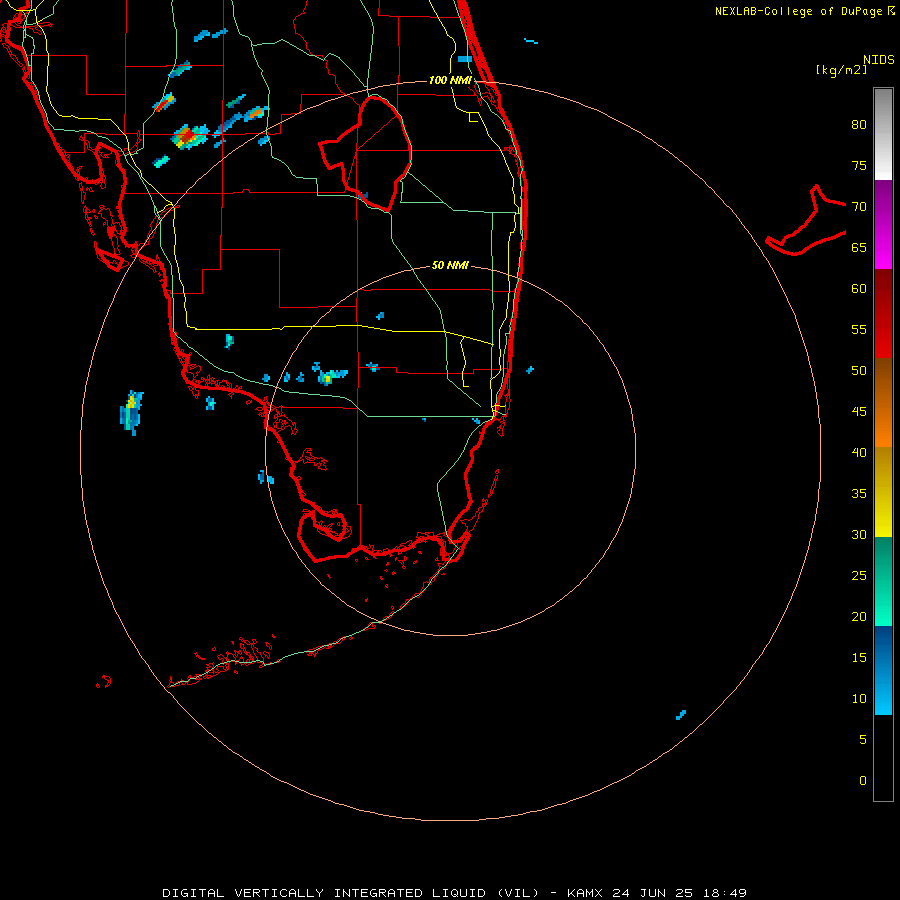900x900 pixels.
Task: Click the 50 value on the color scale
Action: (859, 370)
